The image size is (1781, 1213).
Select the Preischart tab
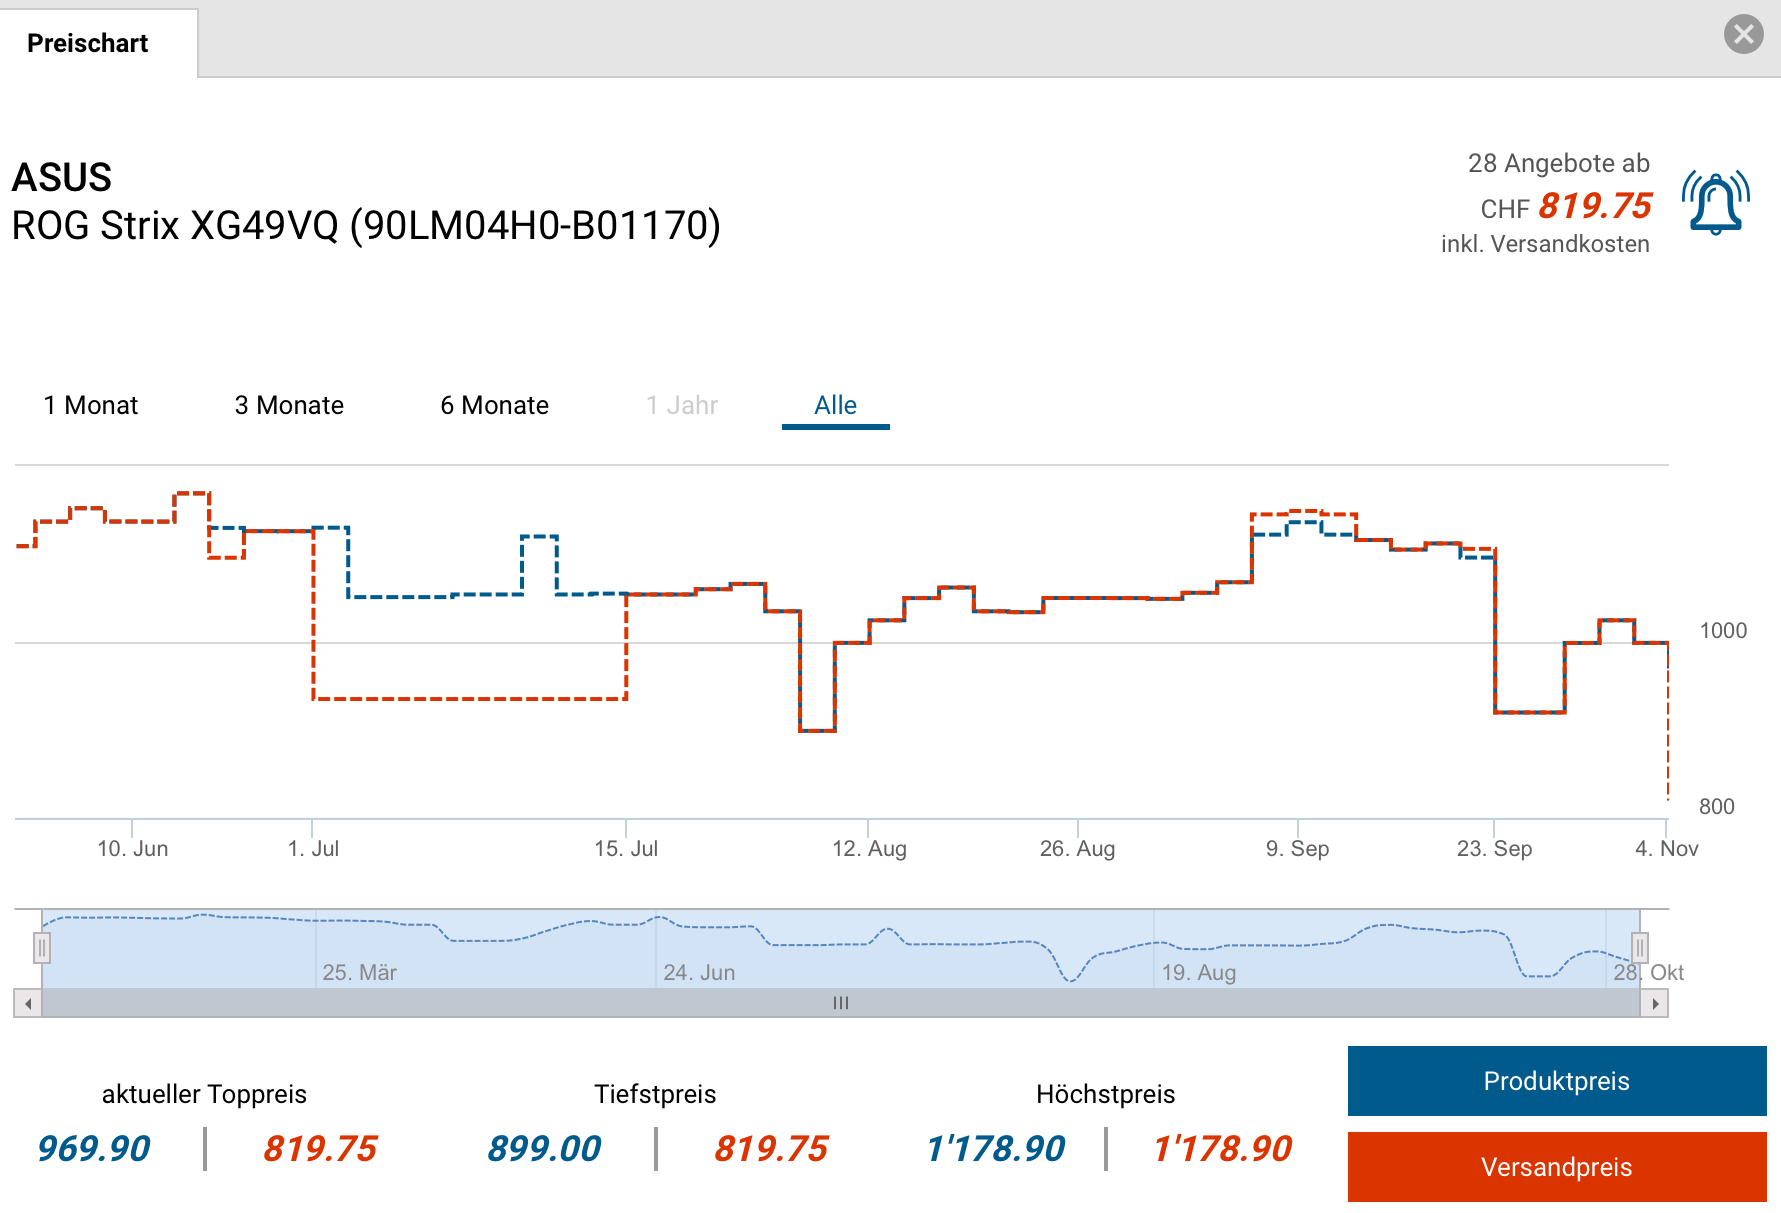[x=88, y=43]
